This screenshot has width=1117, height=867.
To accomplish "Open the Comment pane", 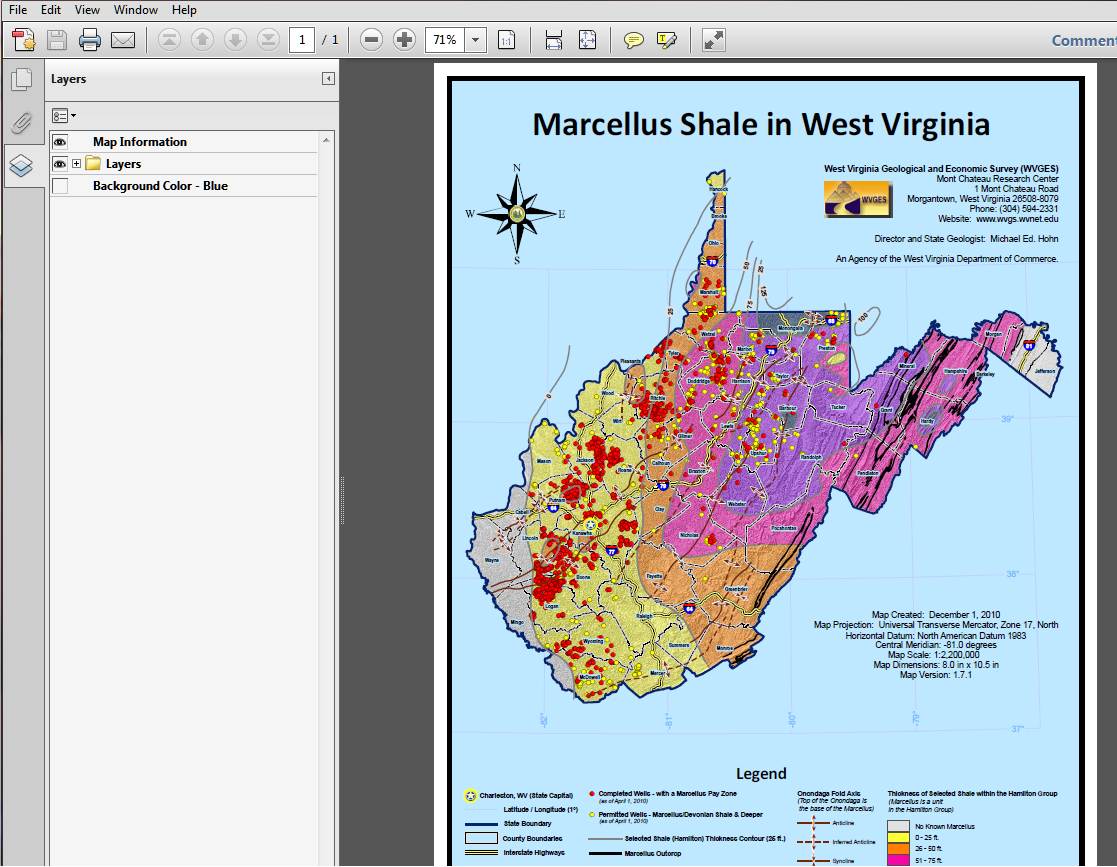I will [x=1084, y=41].
